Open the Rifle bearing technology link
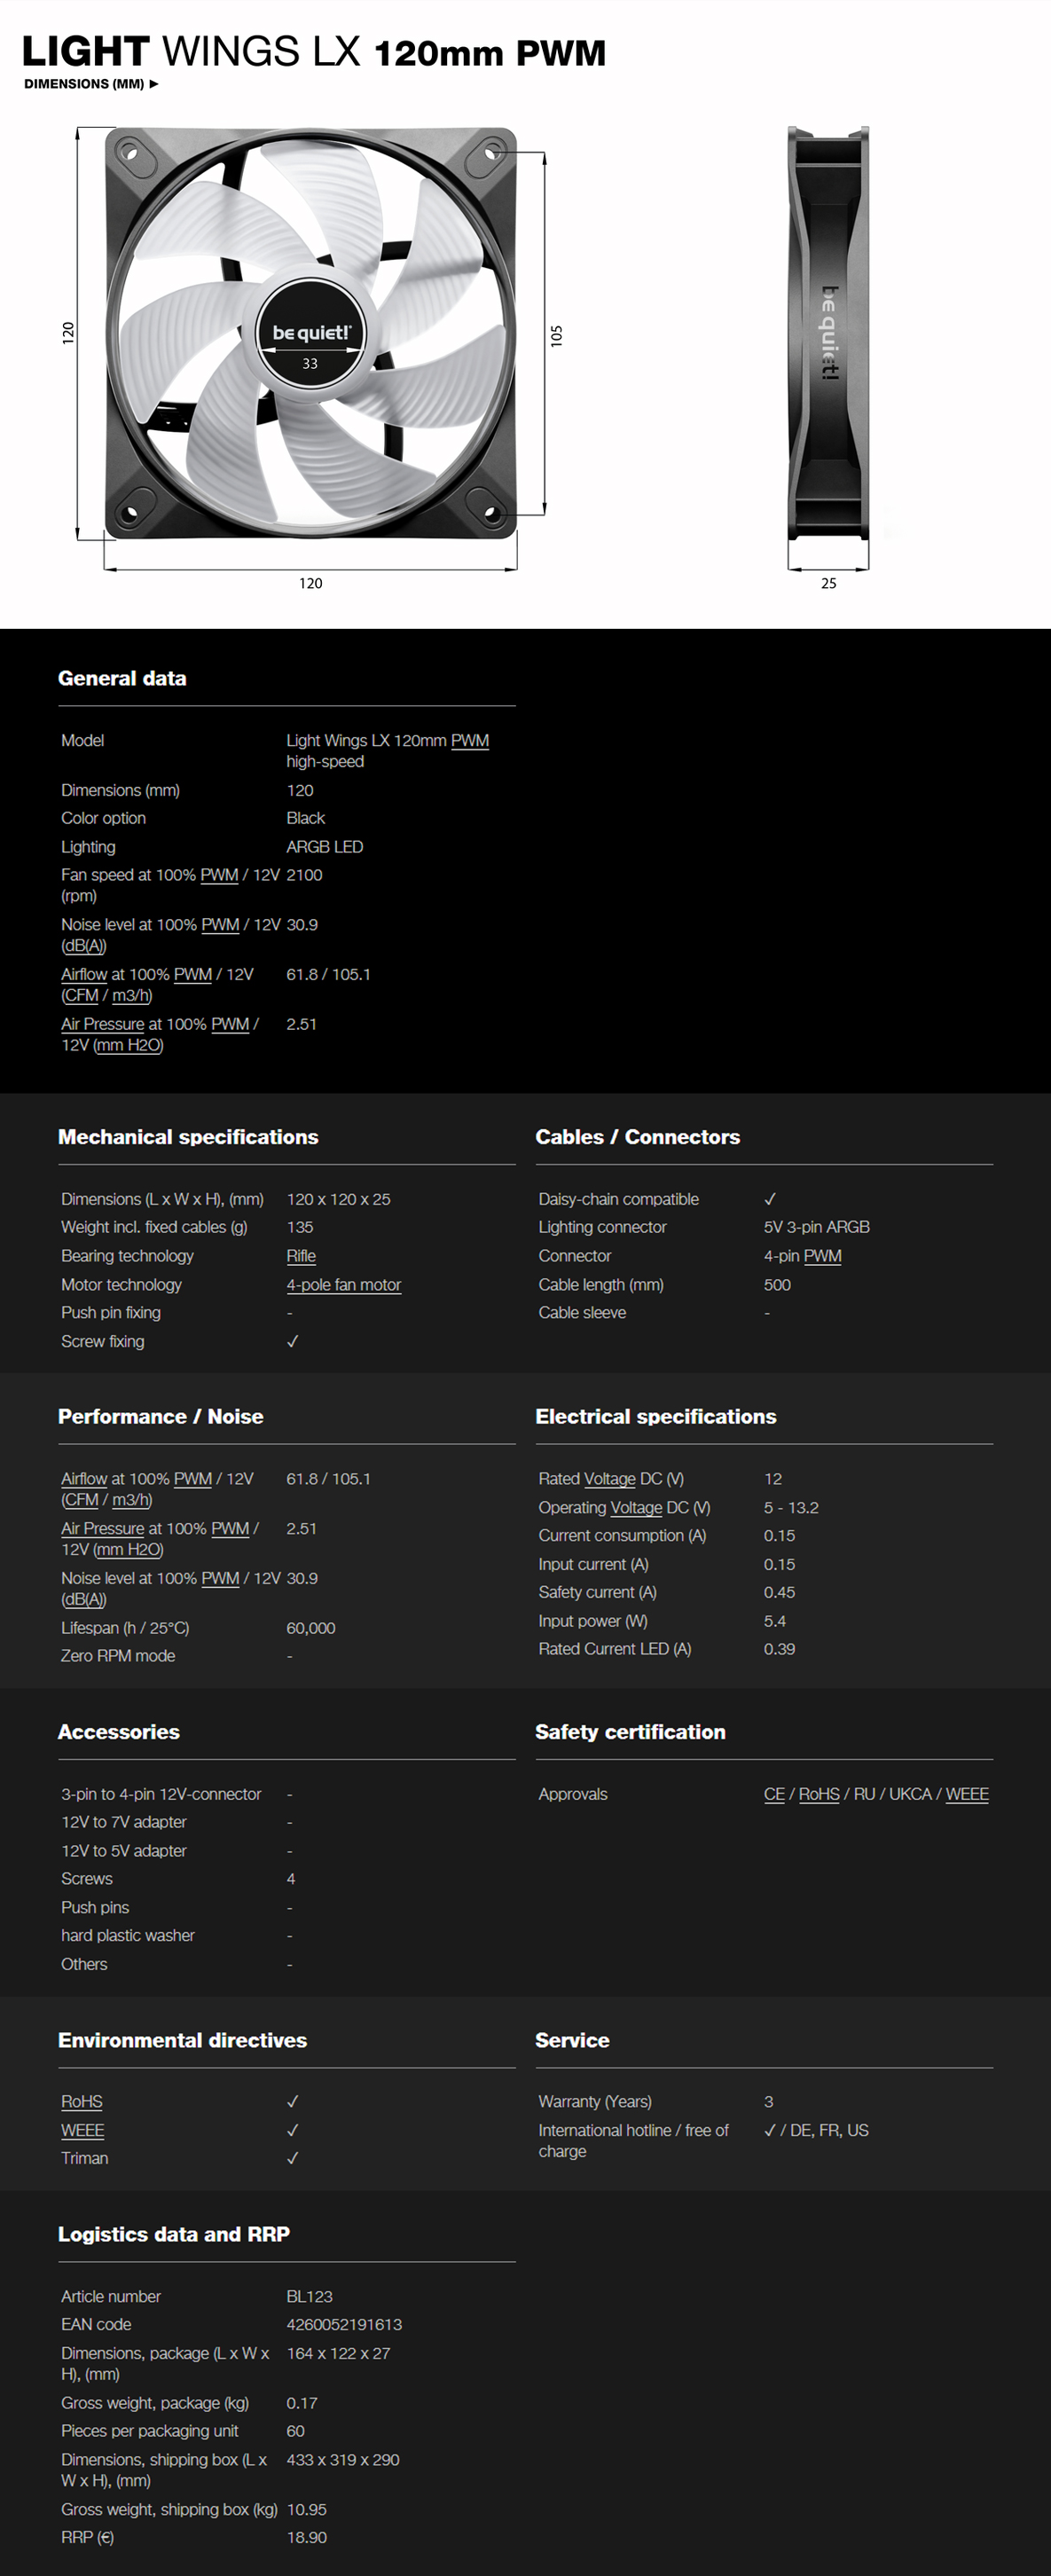The height and width of the screenshot is (2576, 1051). coord(301,1256)
